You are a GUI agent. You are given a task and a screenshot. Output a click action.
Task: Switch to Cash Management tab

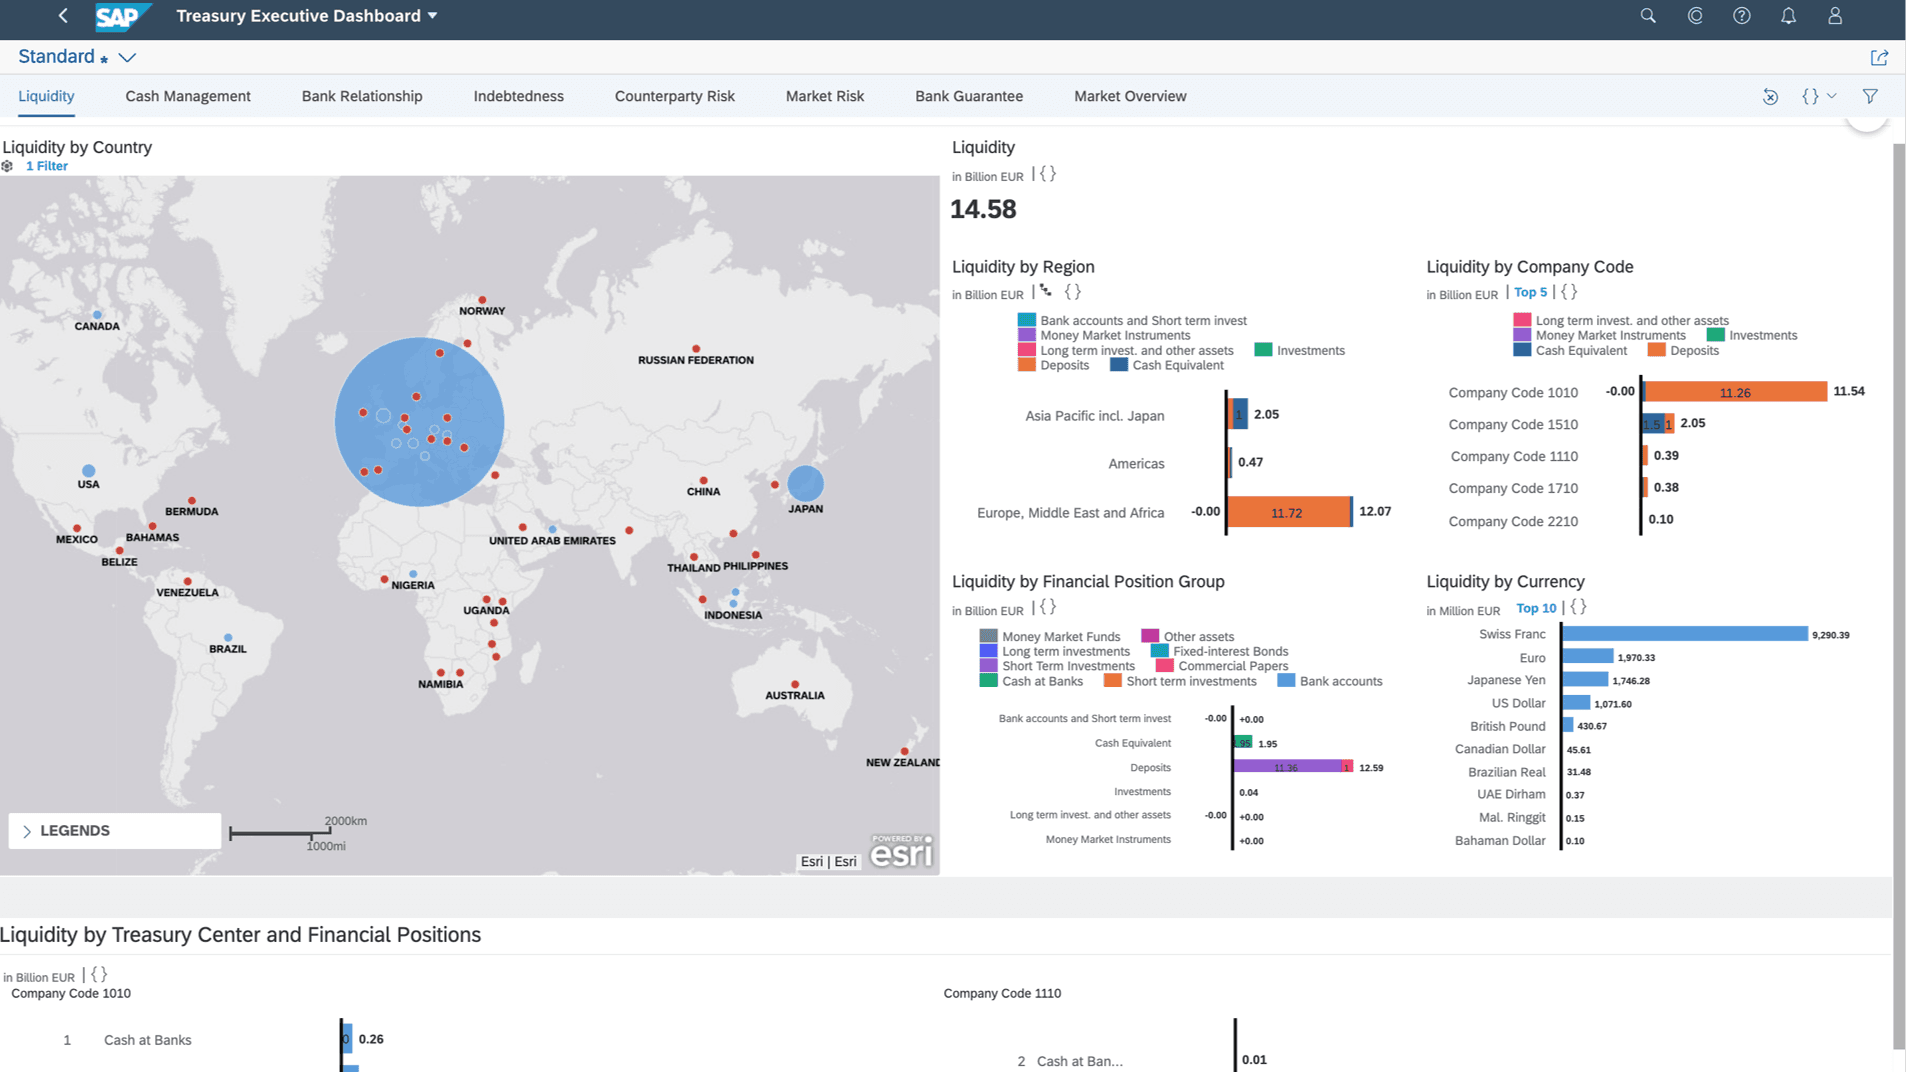pyautogui.click(x=188, y=96)
